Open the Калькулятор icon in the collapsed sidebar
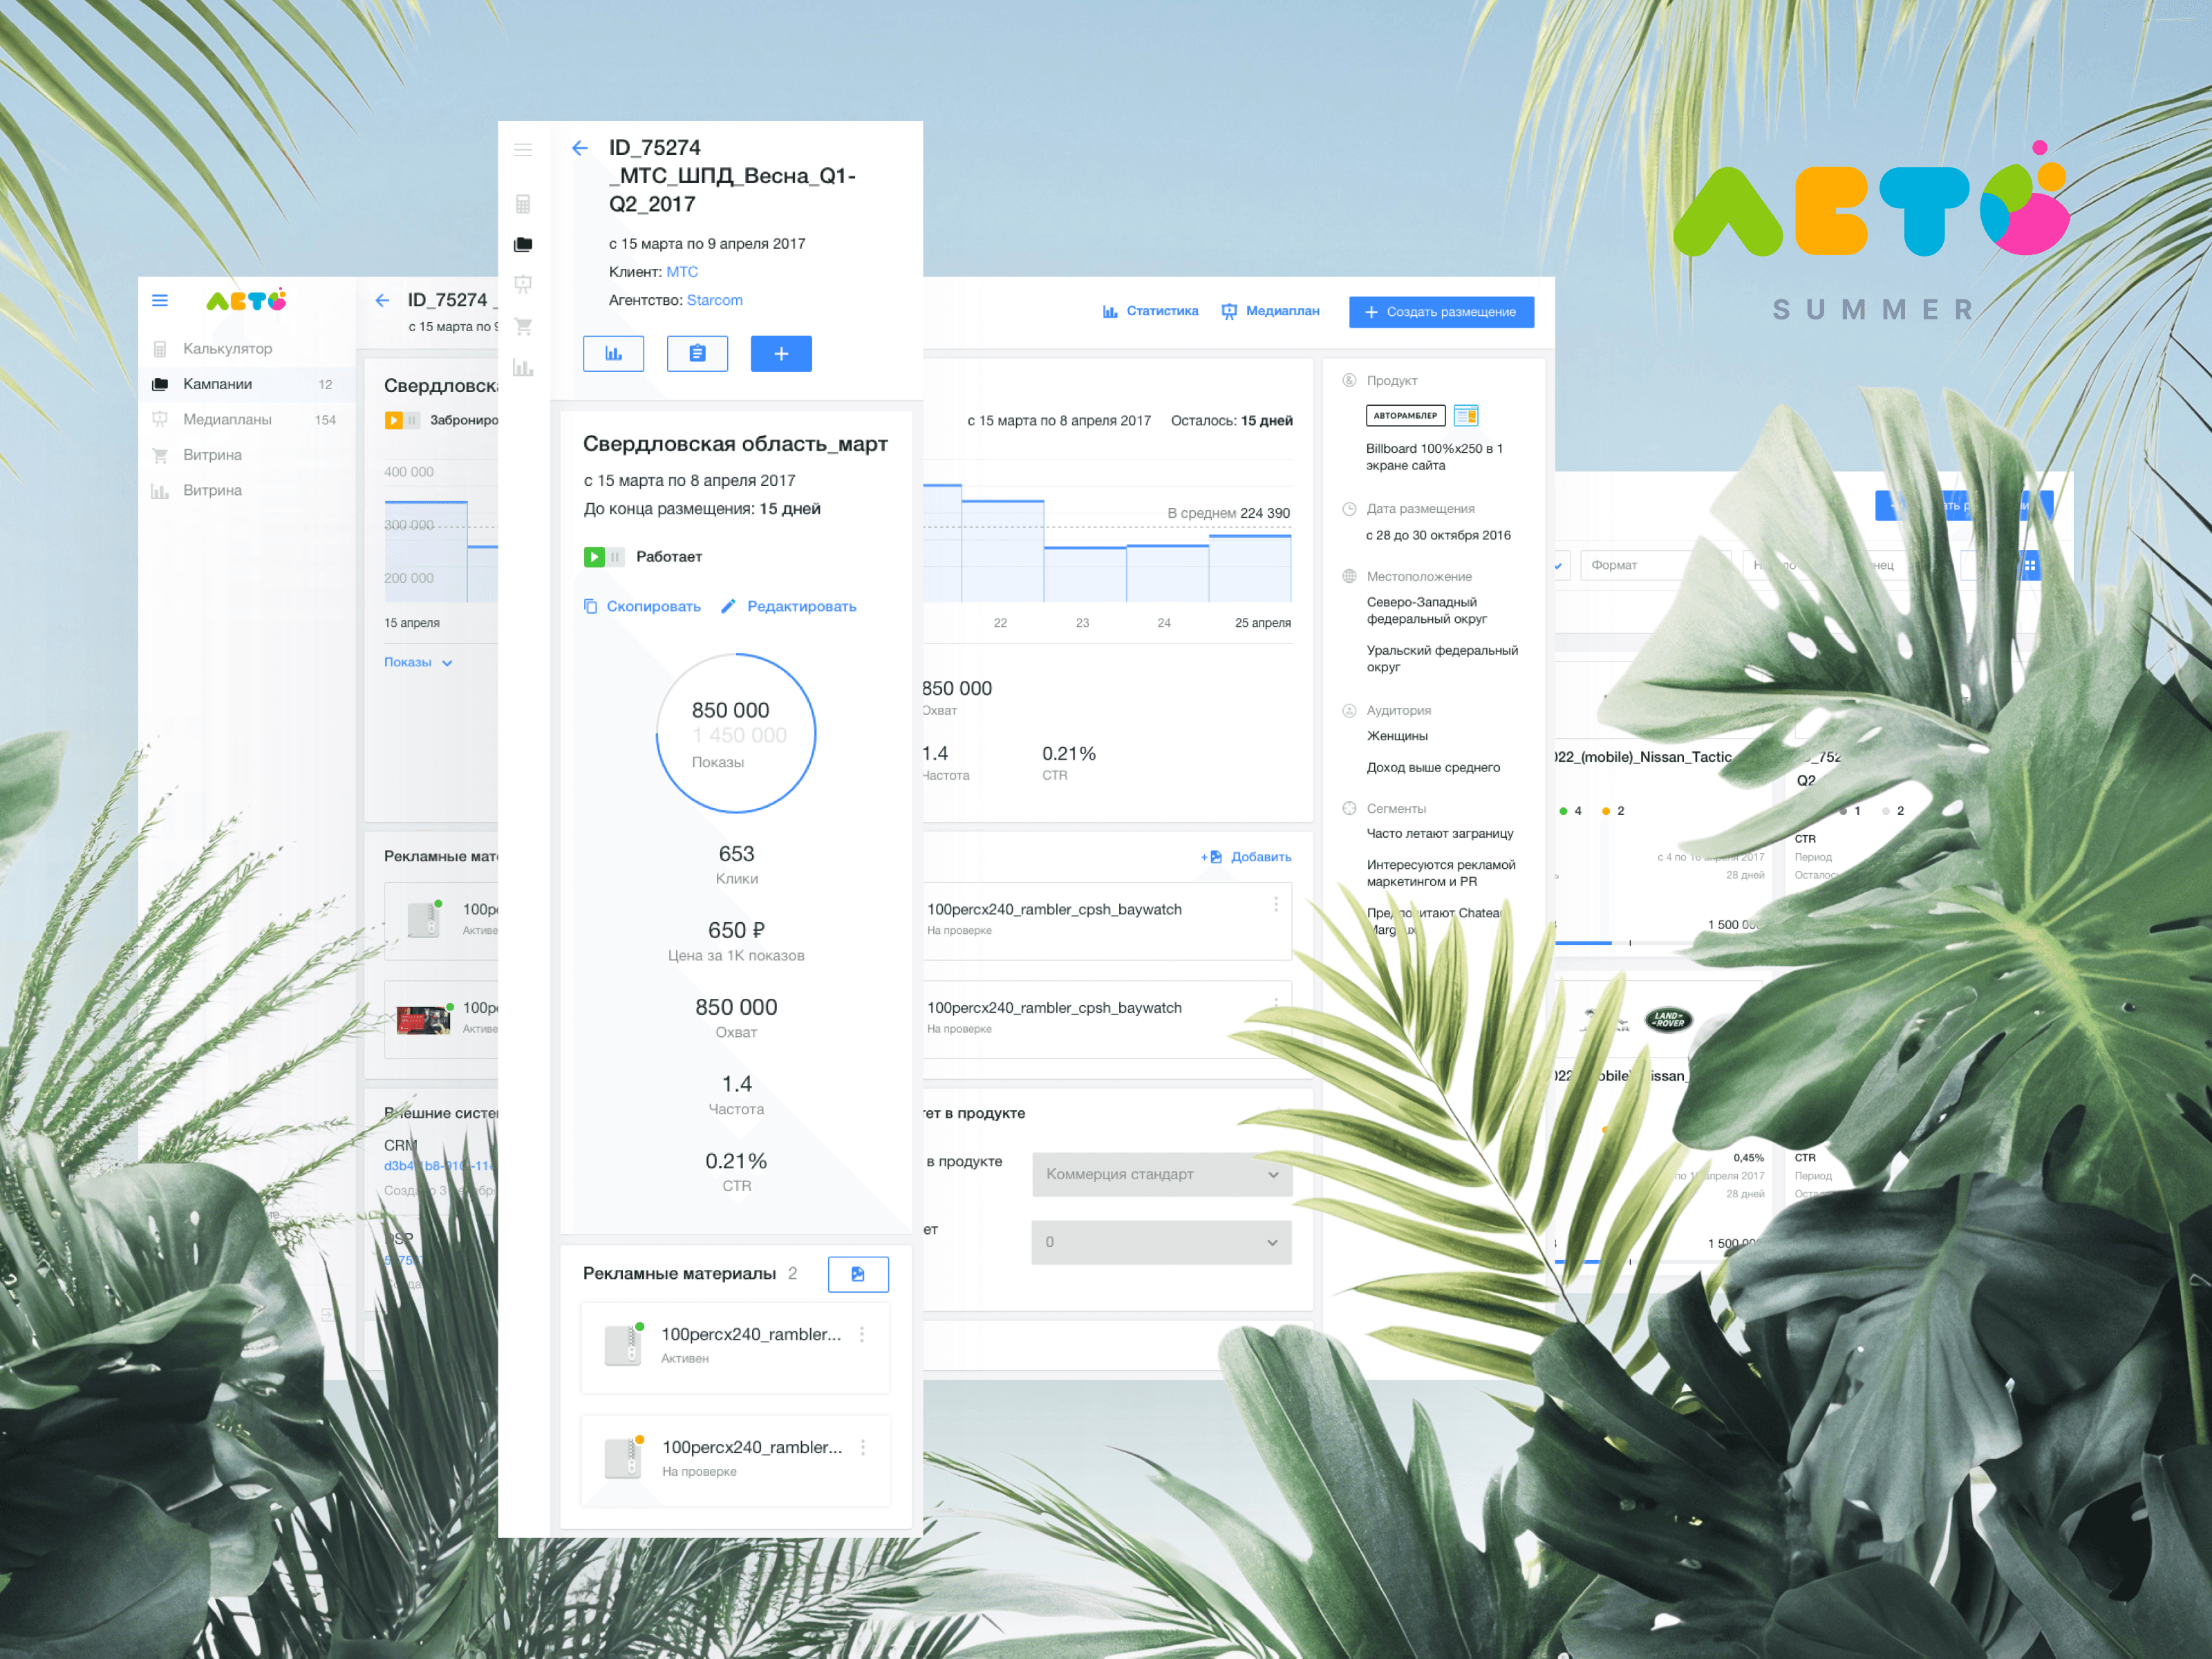 pos(524,204)
